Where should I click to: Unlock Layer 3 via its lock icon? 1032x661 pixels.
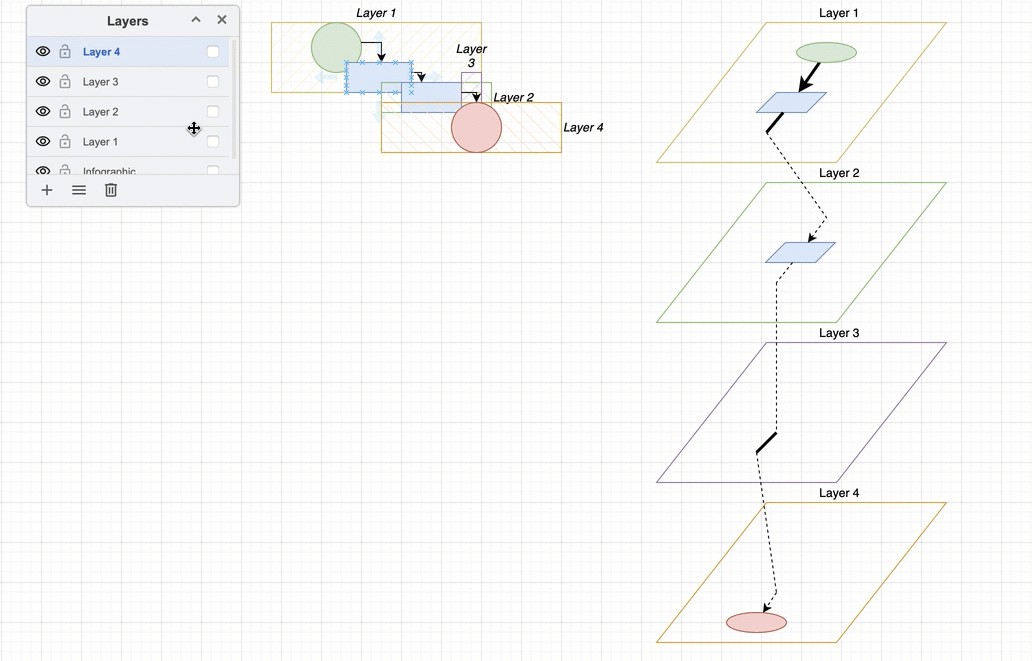64,81
